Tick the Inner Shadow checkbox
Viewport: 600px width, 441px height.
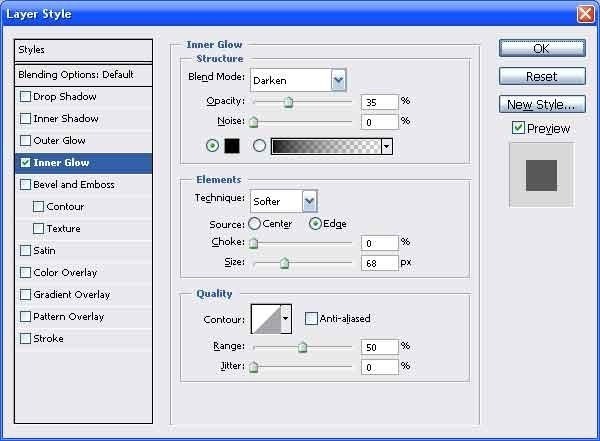tap(25, 118)
